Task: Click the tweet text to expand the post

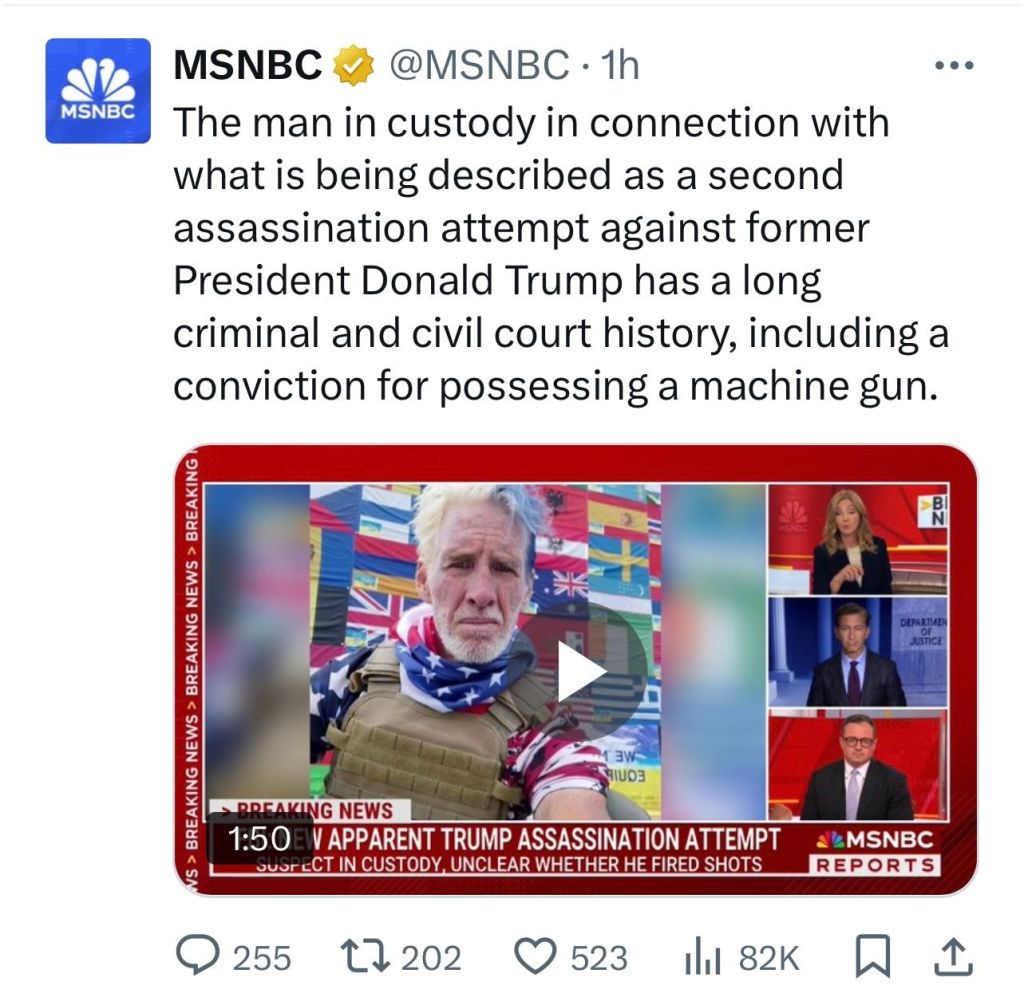Action: pyautogui.click(x=560, y=255)
